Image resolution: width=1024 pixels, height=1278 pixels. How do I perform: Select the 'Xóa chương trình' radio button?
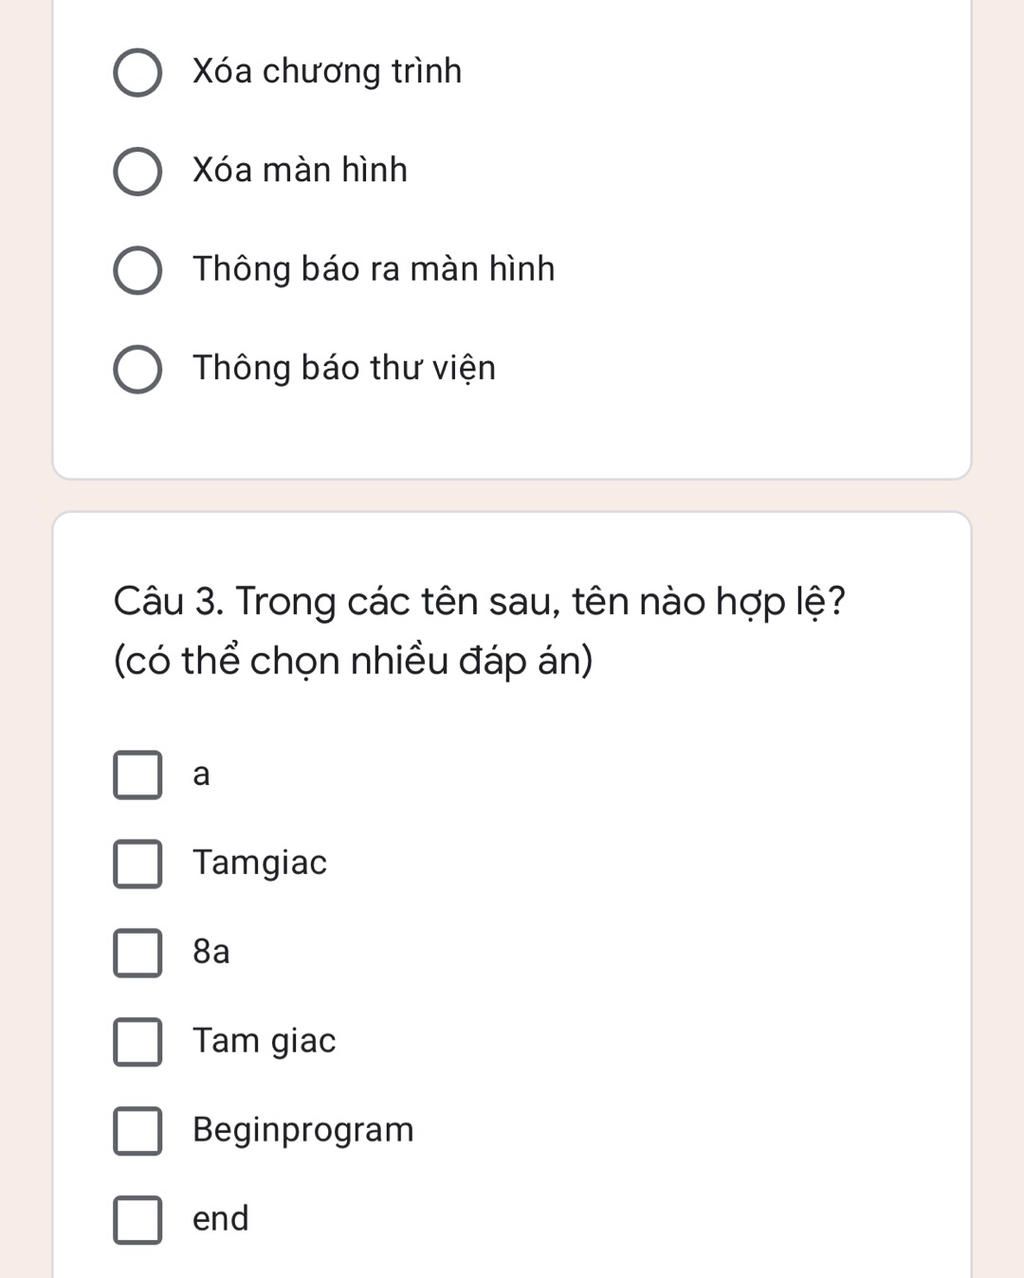point(138,73)
